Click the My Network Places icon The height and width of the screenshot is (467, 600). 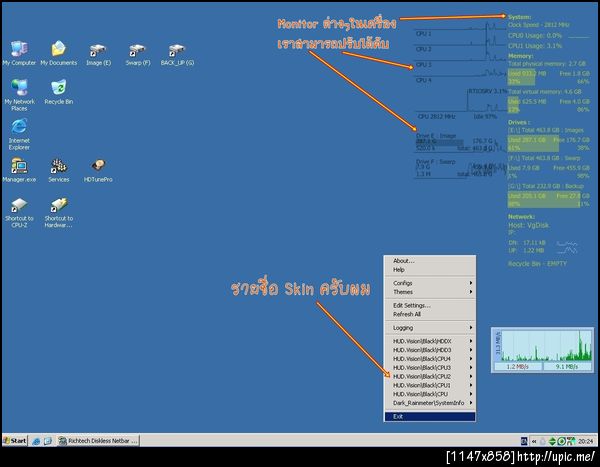tap(19, 95)
